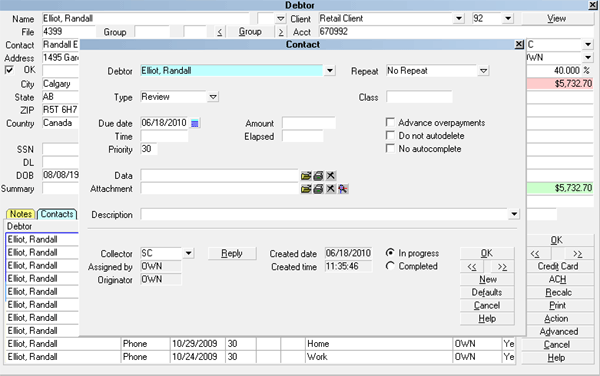Click the Credit Card button
600x376 pixels.
coord(558,266)
